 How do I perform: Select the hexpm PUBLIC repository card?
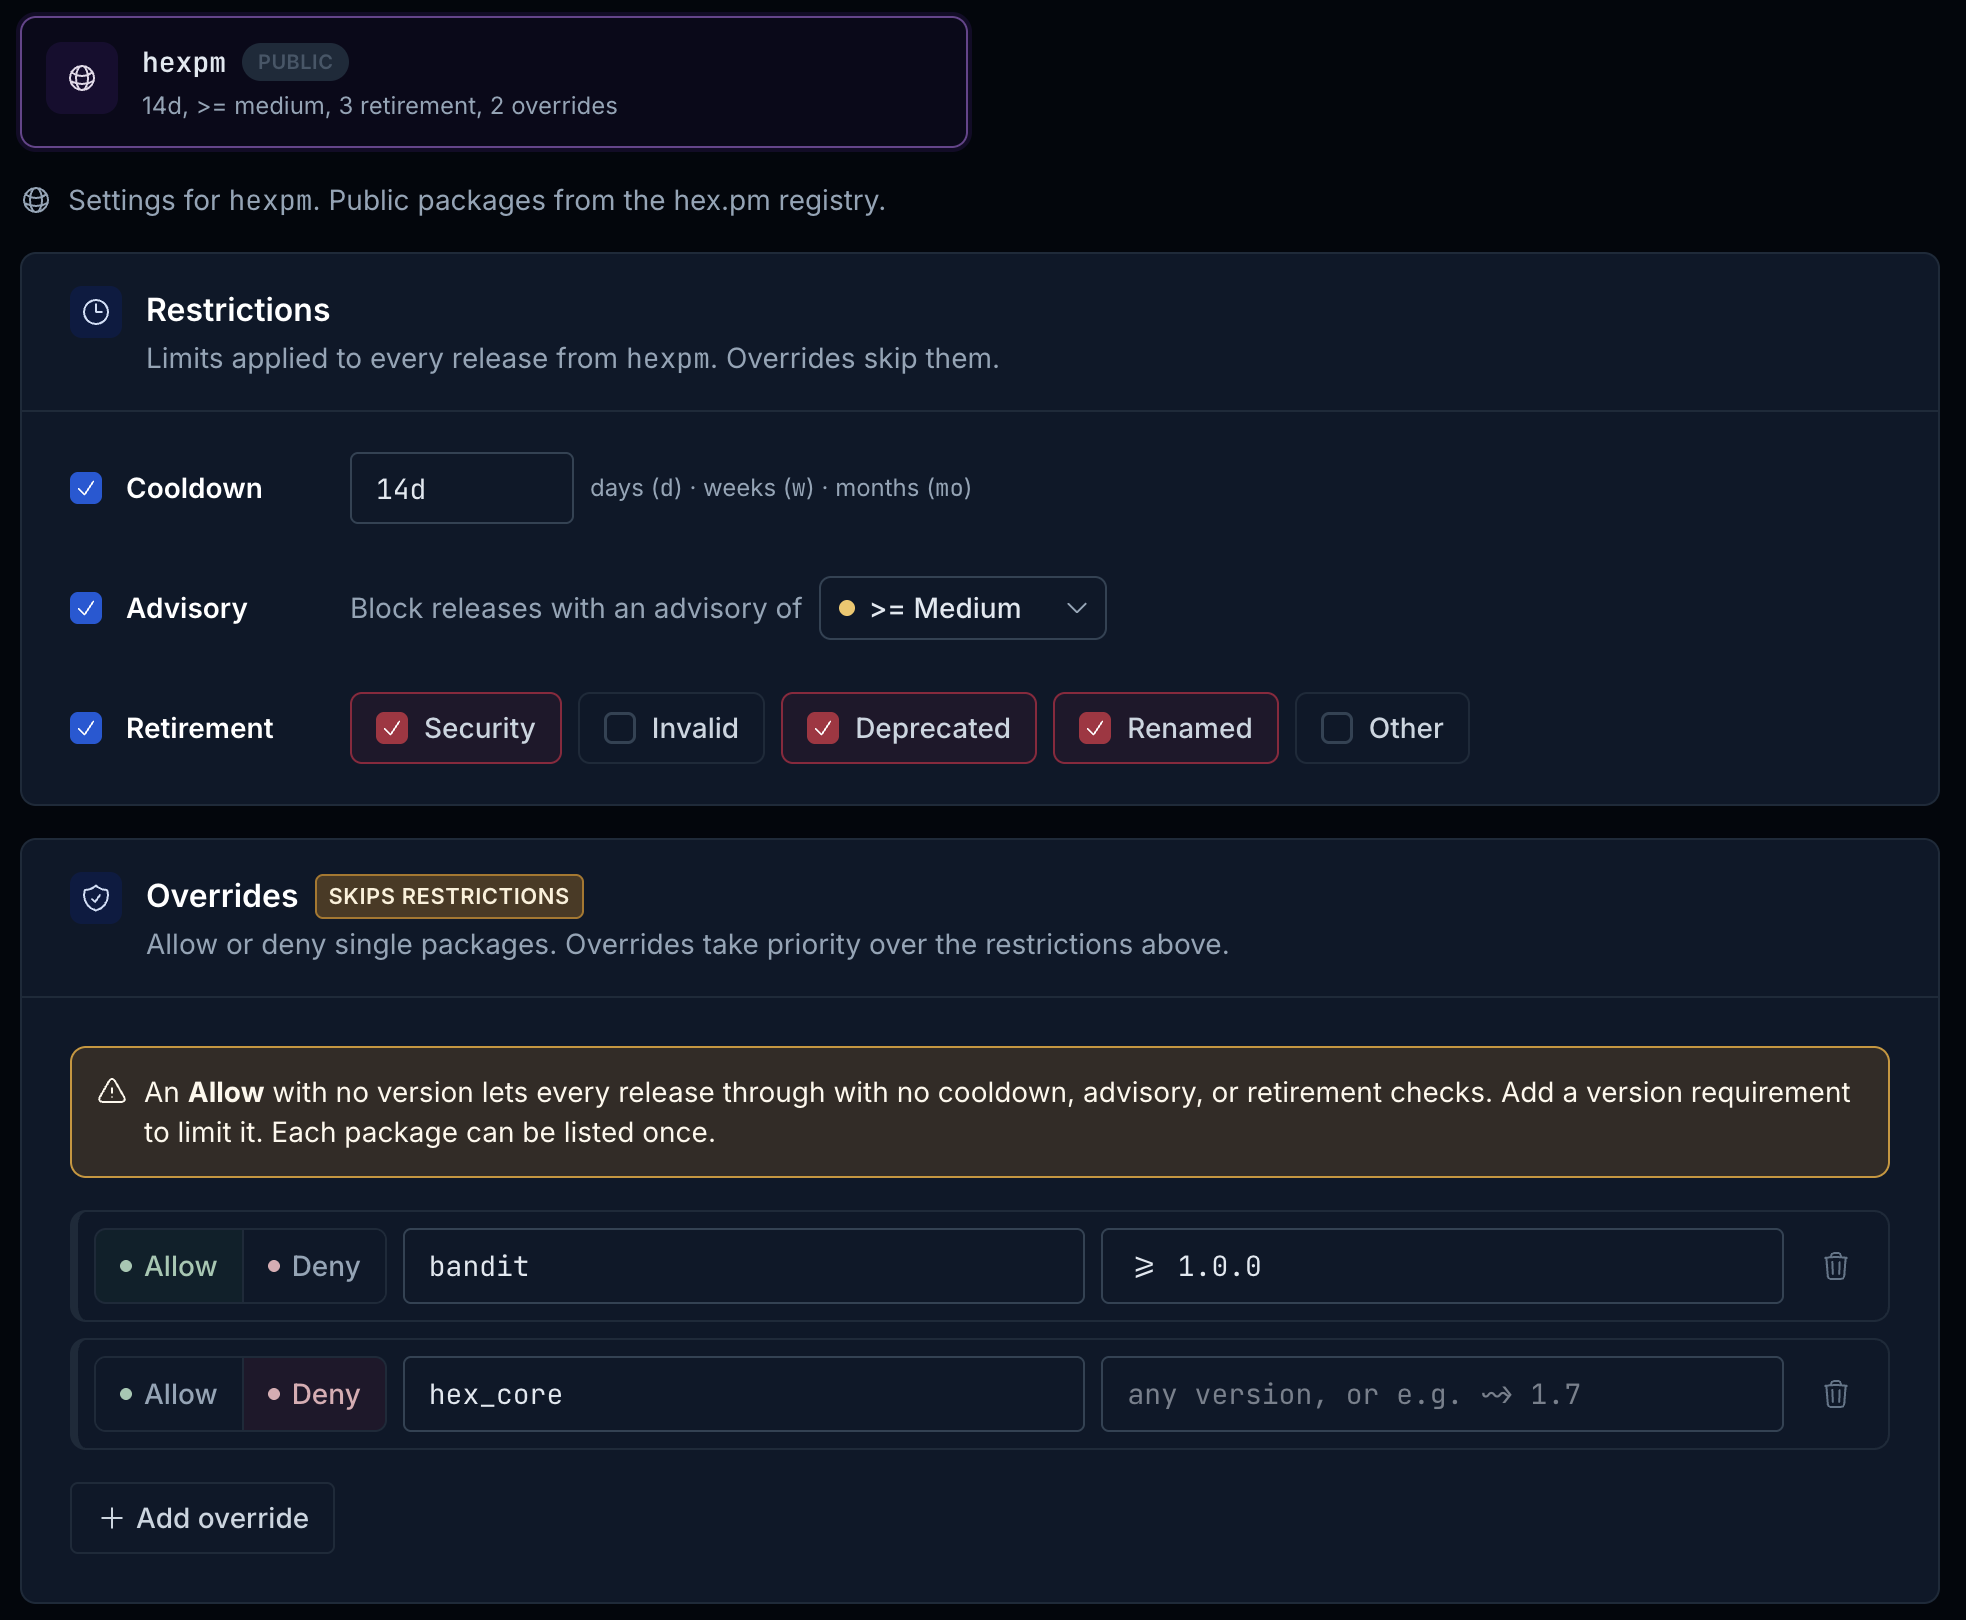494,82
